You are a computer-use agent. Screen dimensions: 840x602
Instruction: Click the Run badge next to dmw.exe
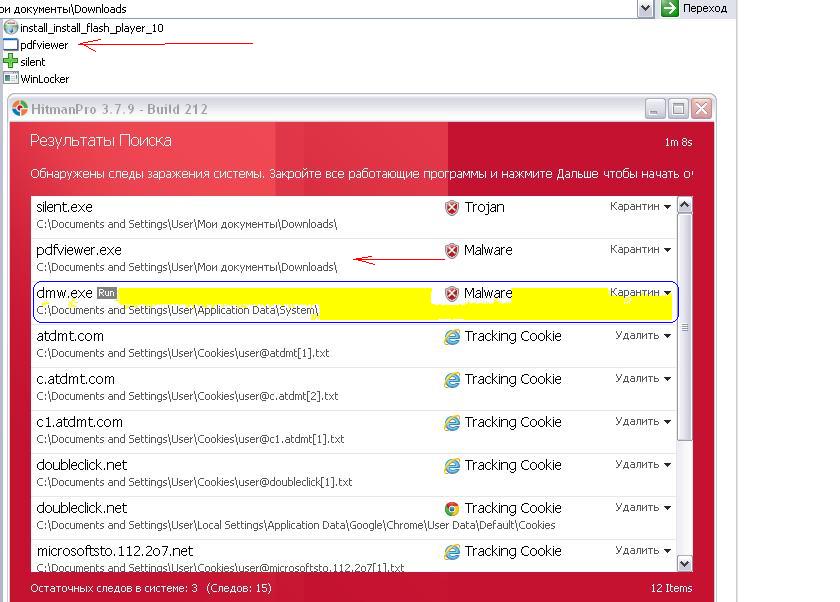107,293
